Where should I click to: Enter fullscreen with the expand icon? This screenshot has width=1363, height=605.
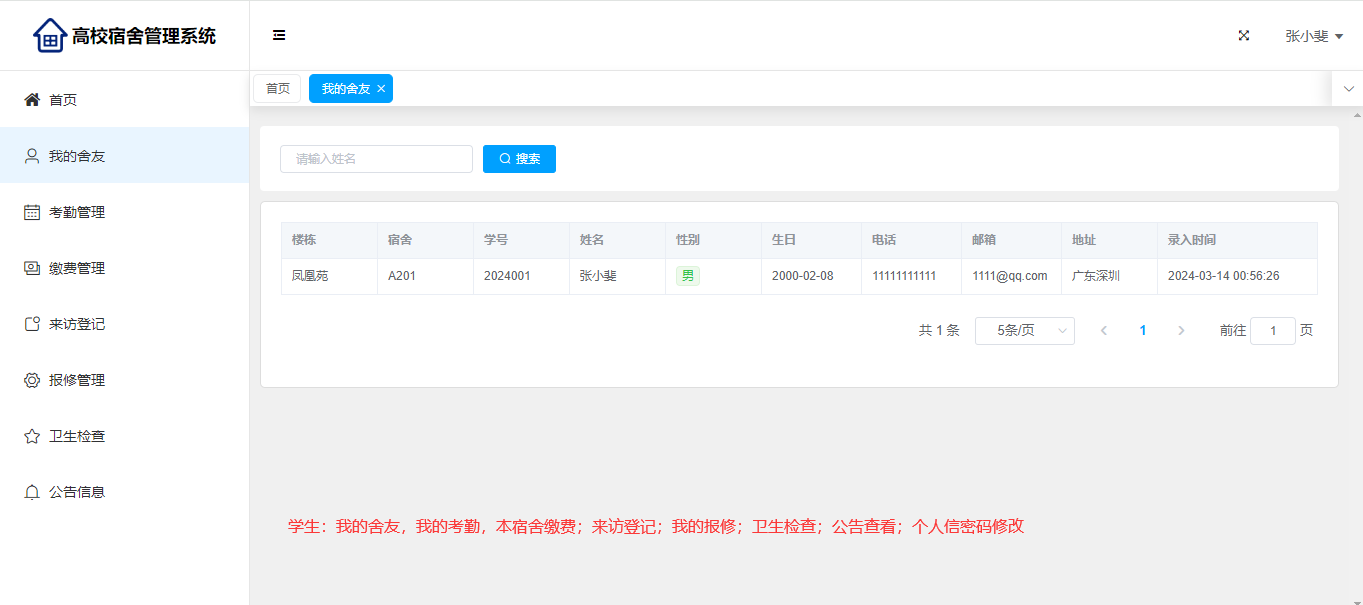pos(1244,35)
